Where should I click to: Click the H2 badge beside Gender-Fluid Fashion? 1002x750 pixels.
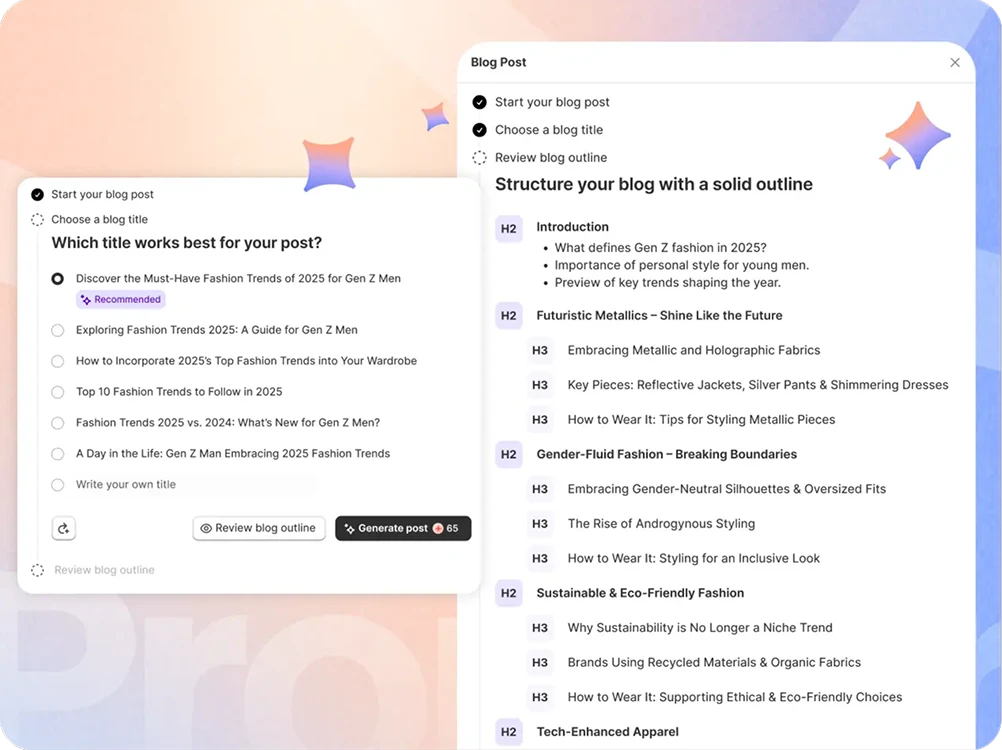pyautogui.click(x=509, y=455)
